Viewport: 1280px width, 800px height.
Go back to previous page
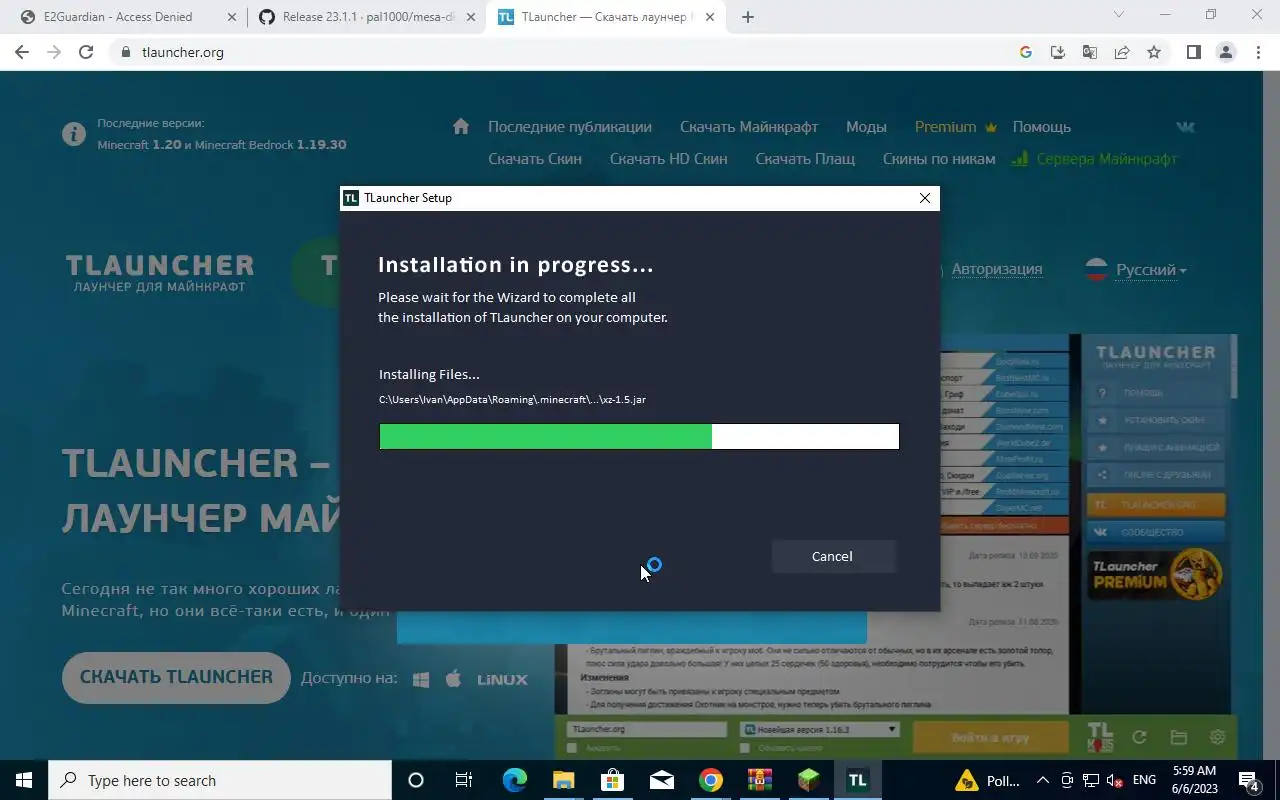click(22, 52)
